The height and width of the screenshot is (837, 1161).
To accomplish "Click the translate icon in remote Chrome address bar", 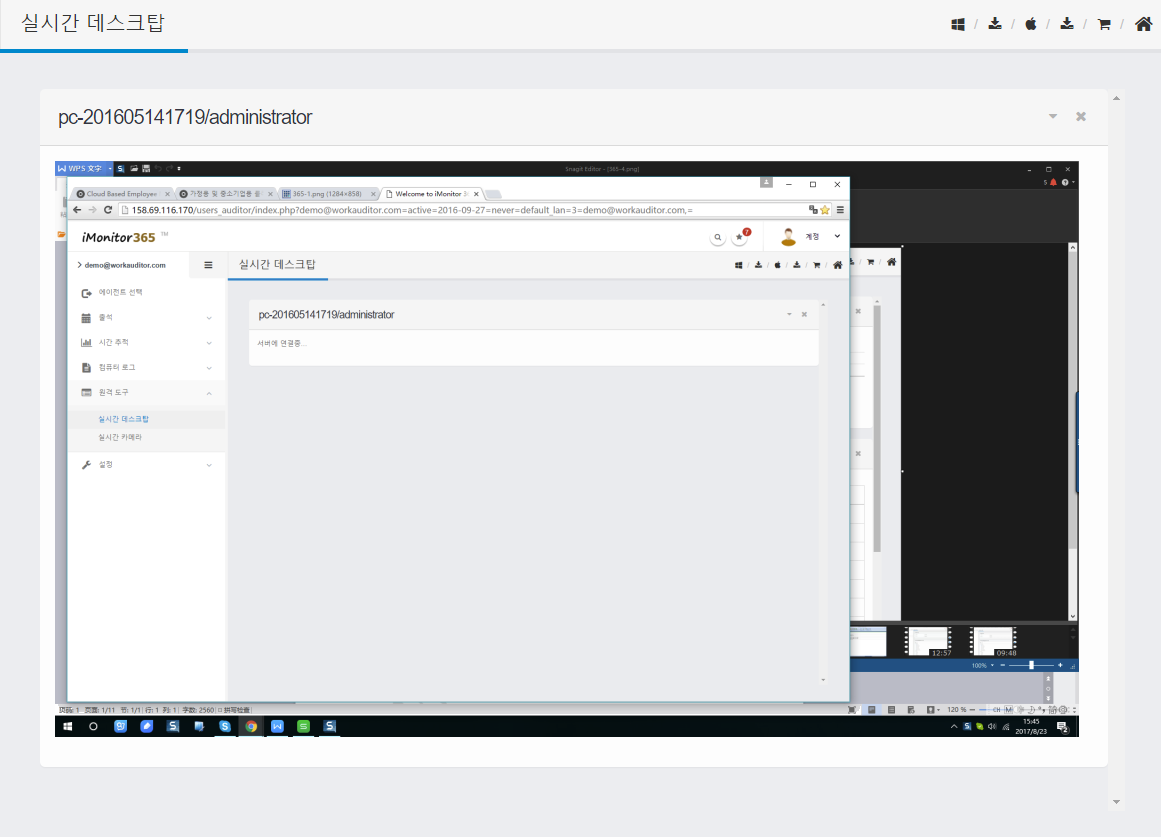I will point(813,210).
